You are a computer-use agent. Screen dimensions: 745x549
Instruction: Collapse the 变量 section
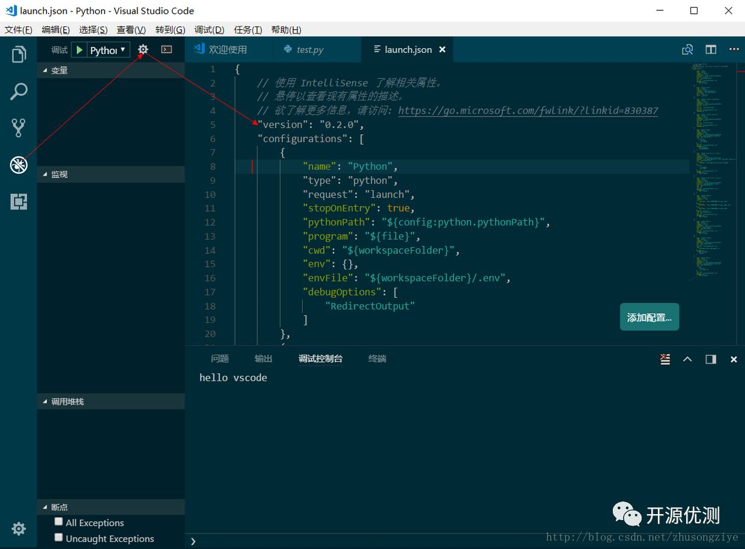111,70
